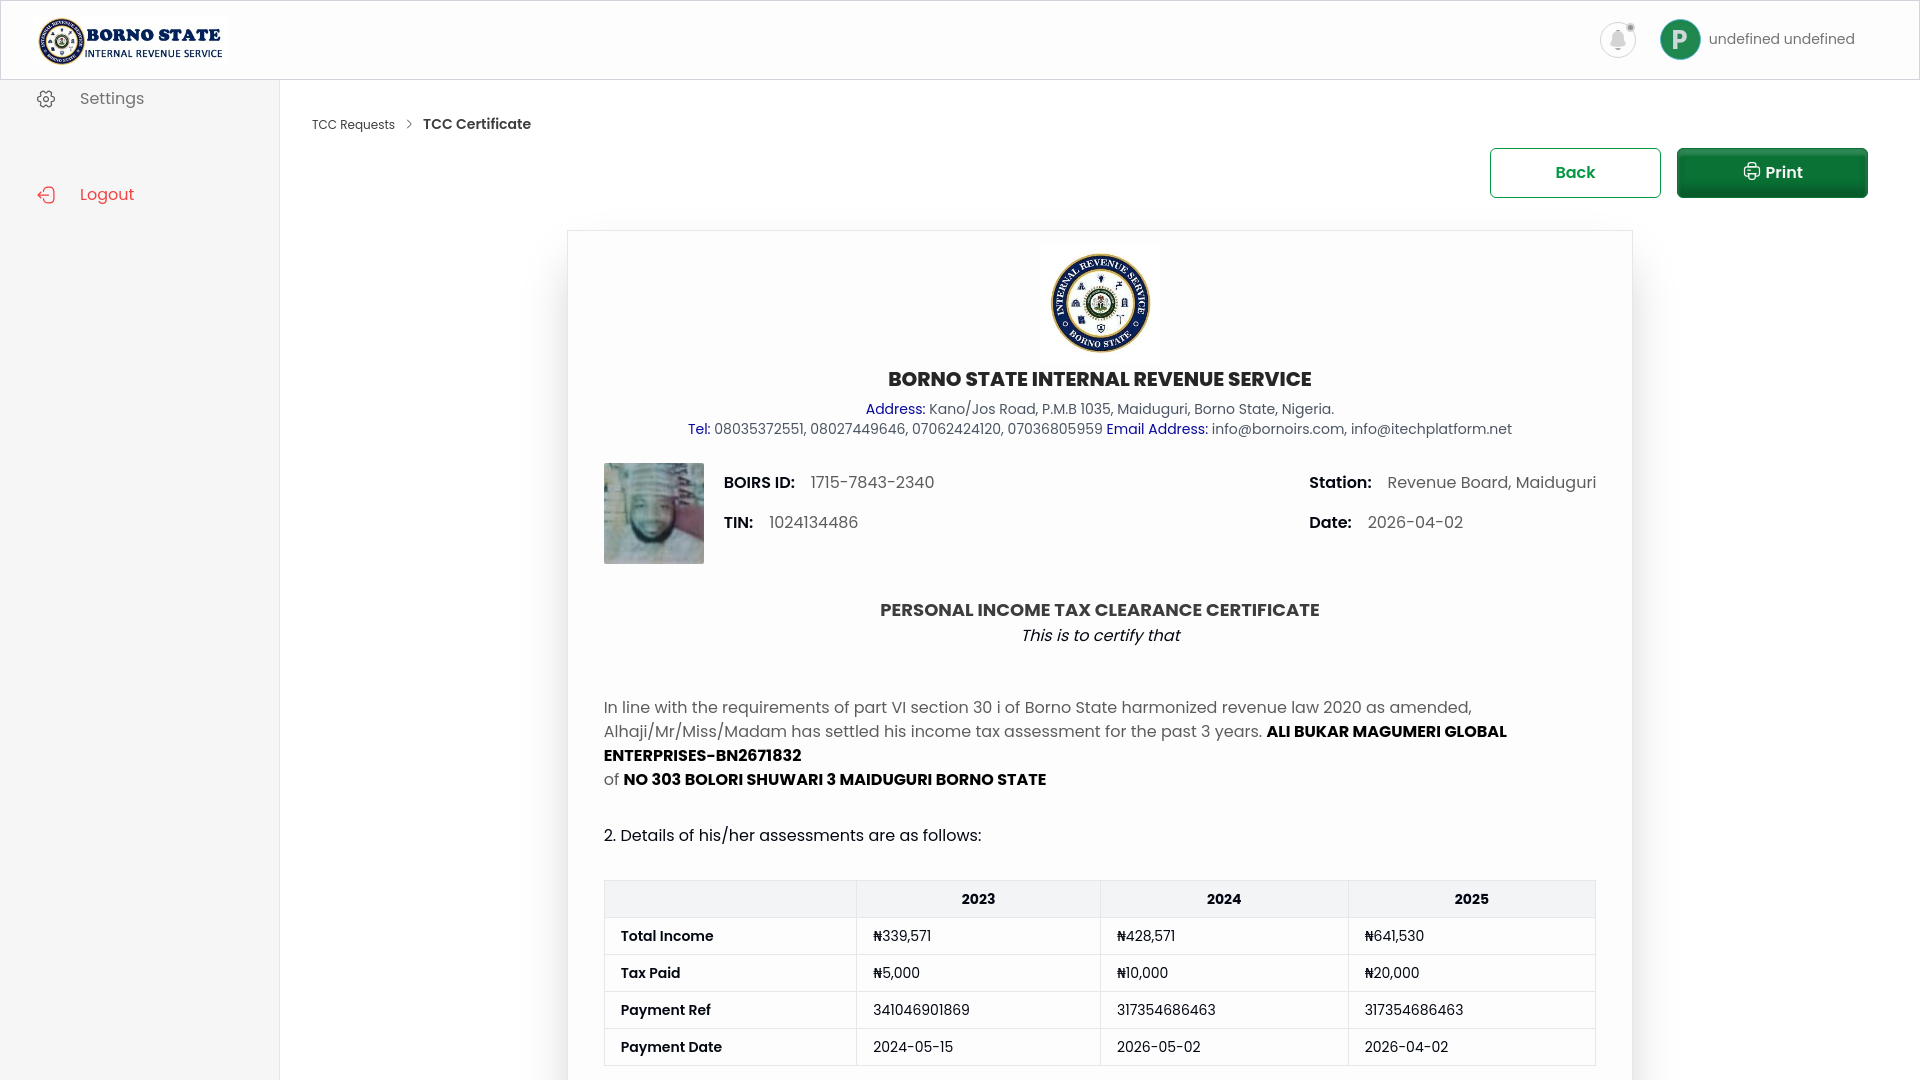Click the info@bornoirs.com email address
This screenshot has height=1080, width=1920.
[x=1277, y=429]
